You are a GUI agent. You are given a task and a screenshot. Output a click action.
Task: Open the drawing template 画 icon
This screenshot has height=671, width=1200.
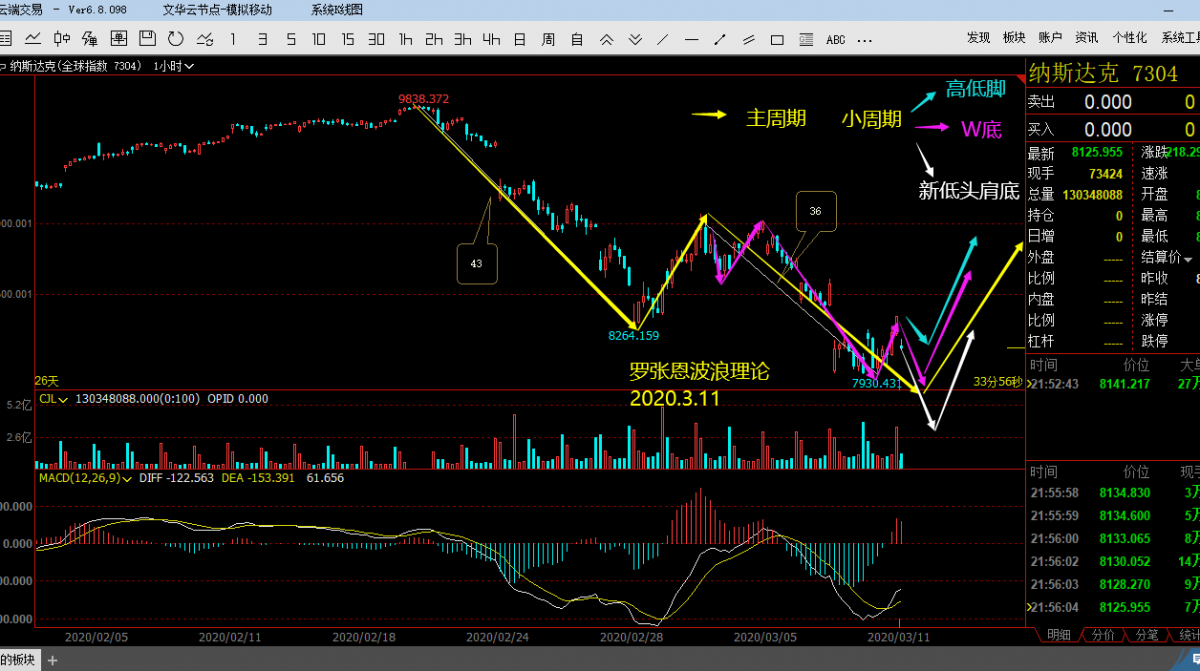(119, 39)
